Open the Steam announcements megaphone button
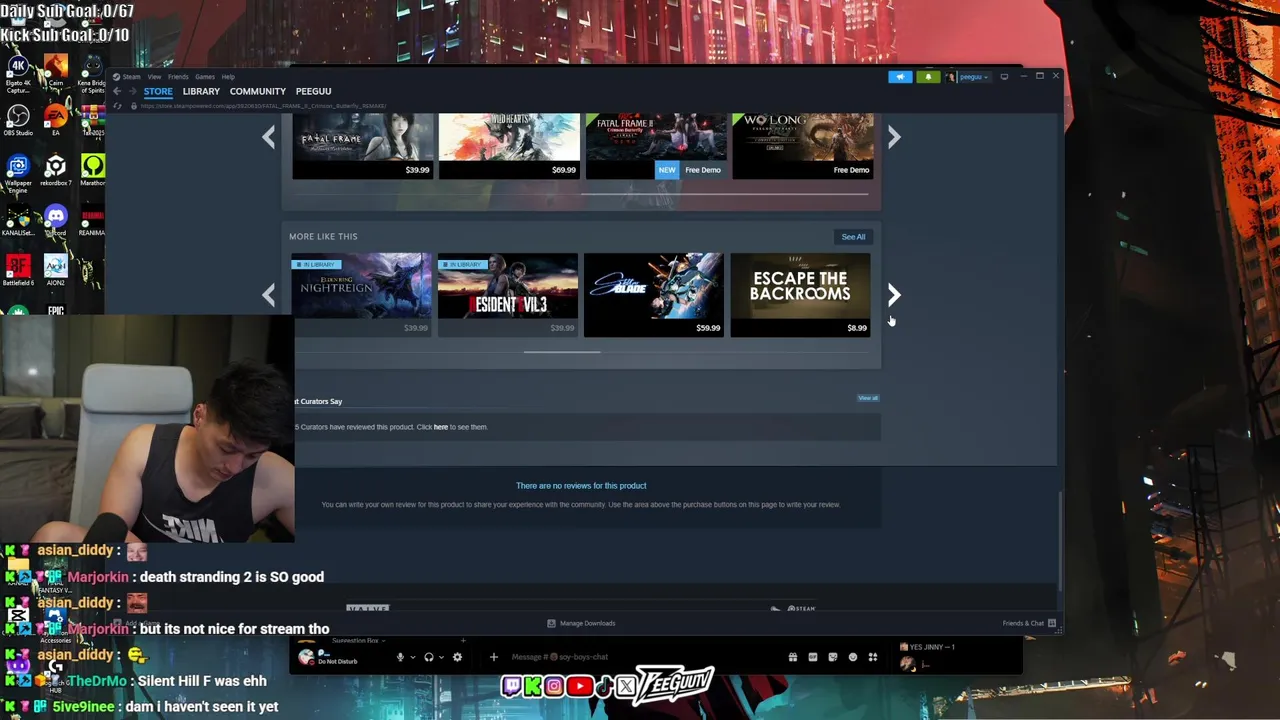 point(900,77)
